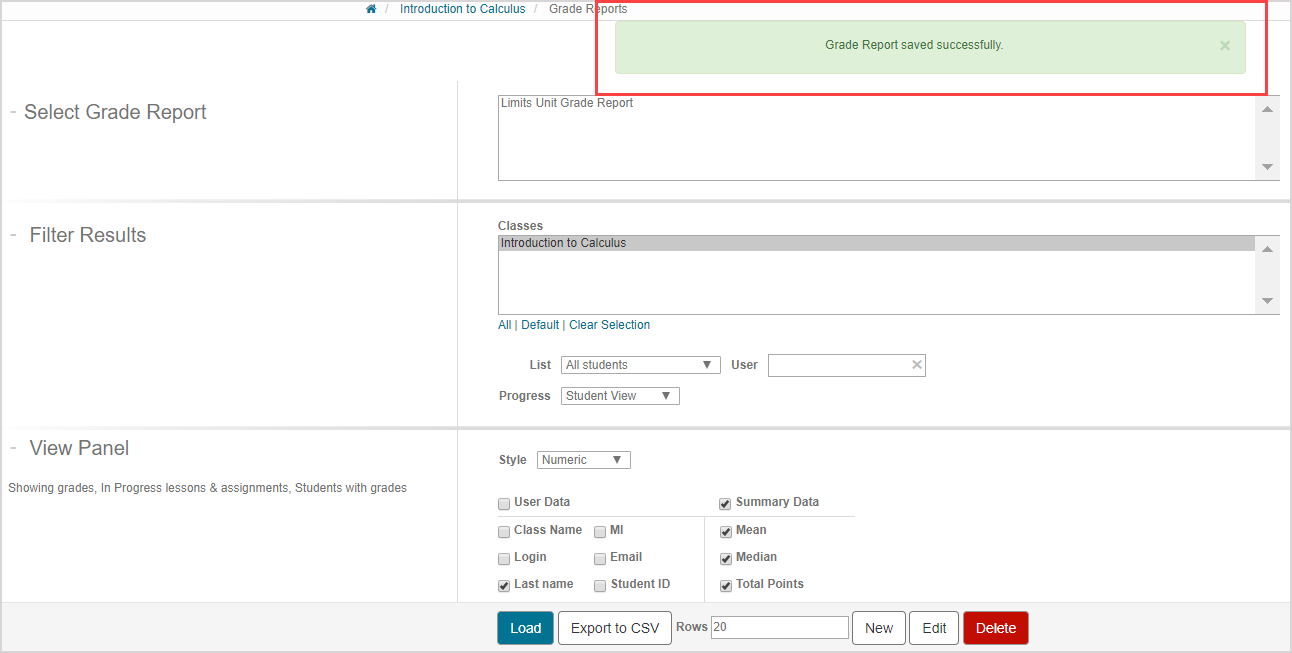Enable the User Data checkbox

(x=504, y=504)
